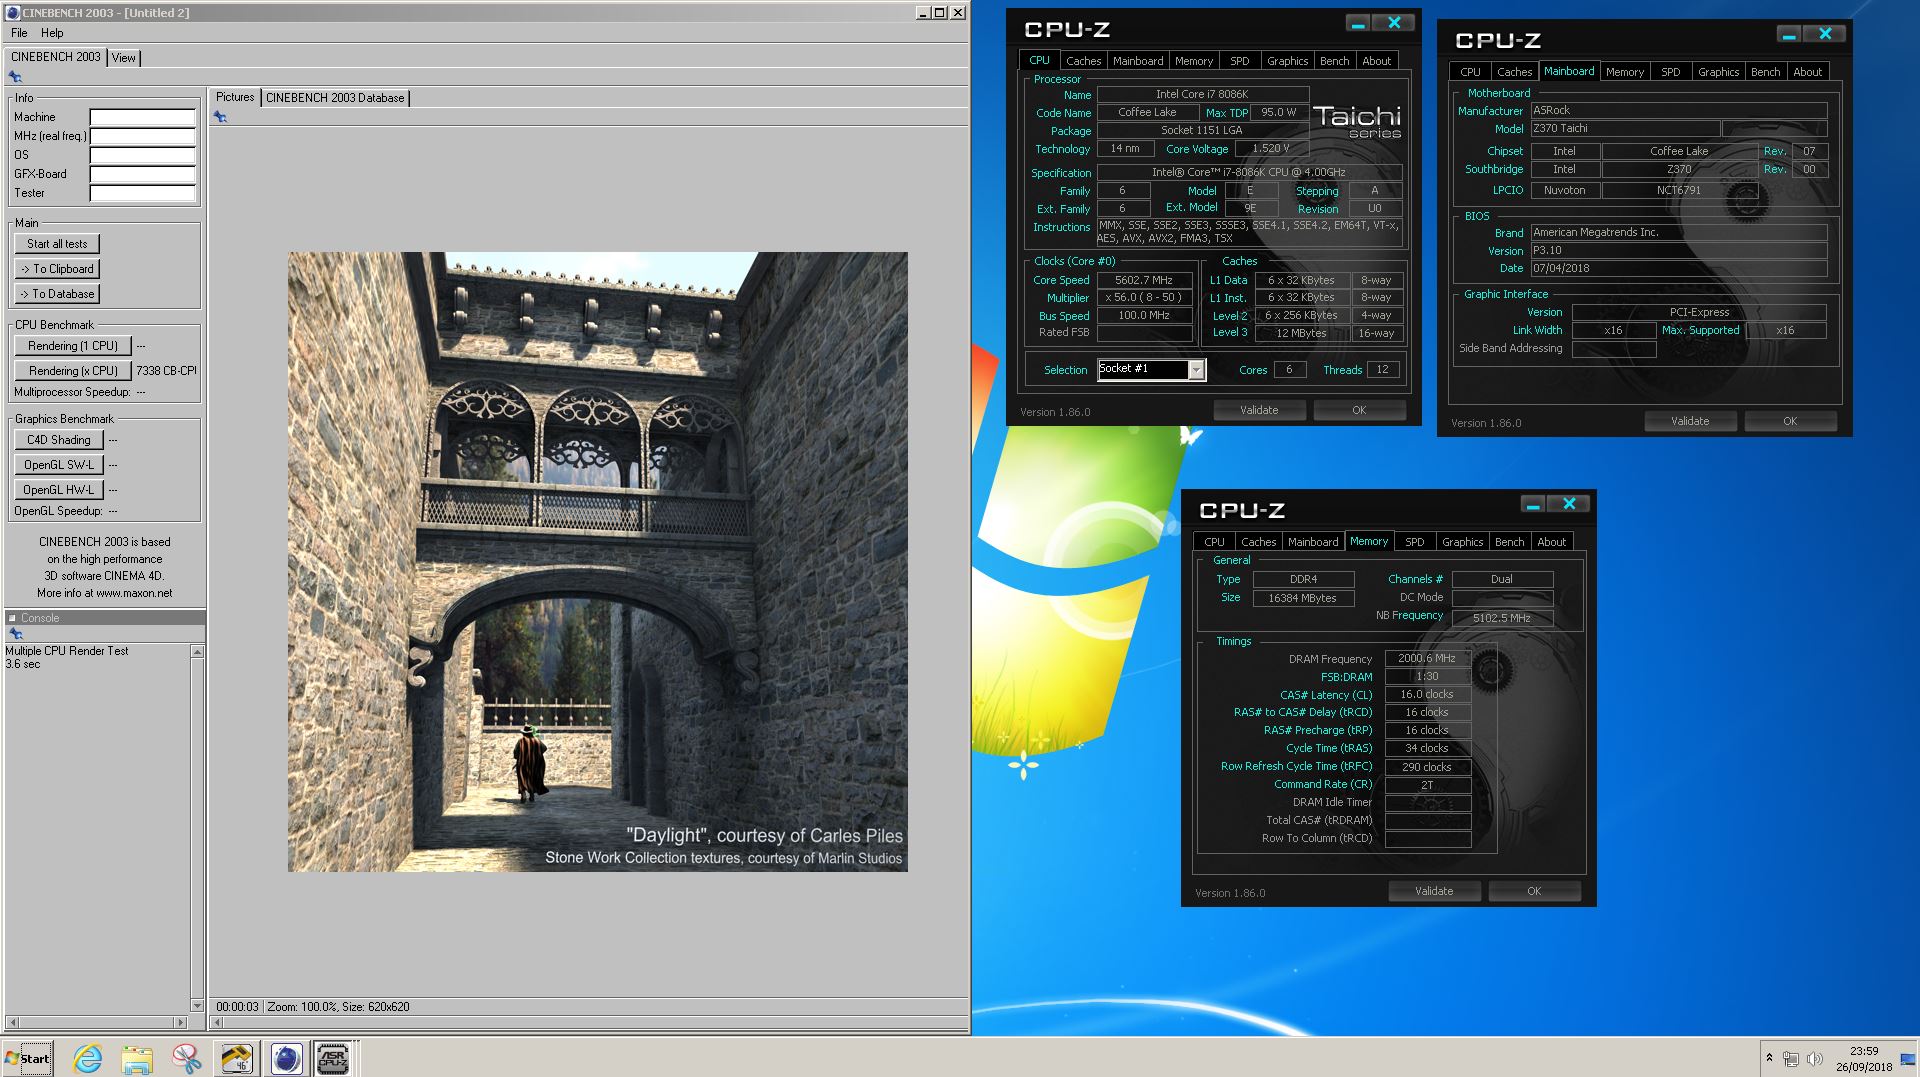The image size is (1920, 1077).
Task: Open CPU tab in CPU-Z Memory window
Action: [1214, 542]
